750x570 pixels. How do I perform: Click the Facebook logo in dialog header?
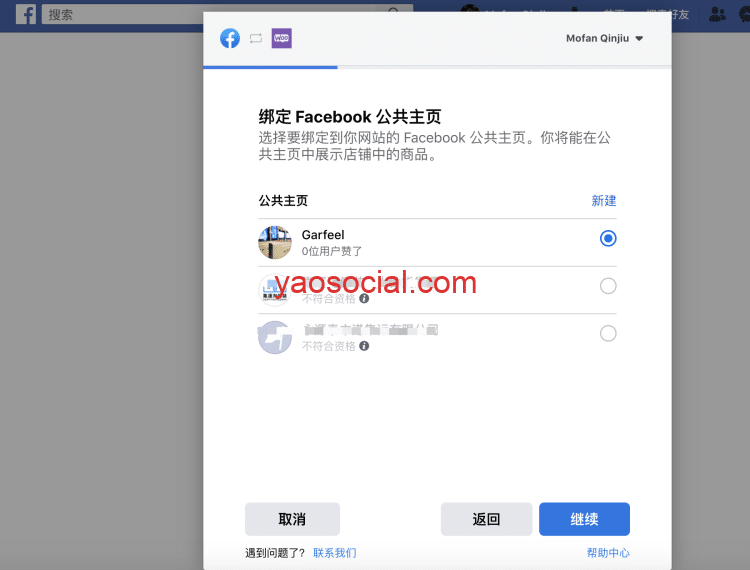pos(230,38)
